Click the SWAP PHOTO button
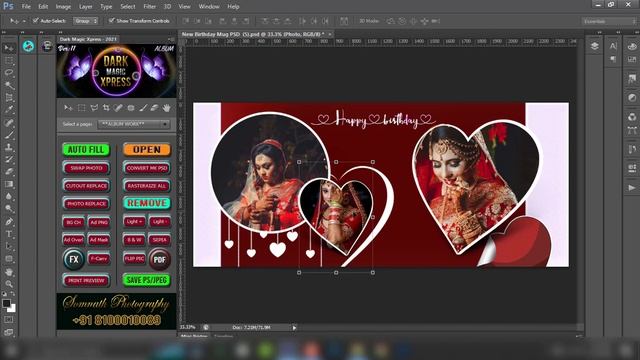This screenshot has width=640, height=360. (86, 168)
